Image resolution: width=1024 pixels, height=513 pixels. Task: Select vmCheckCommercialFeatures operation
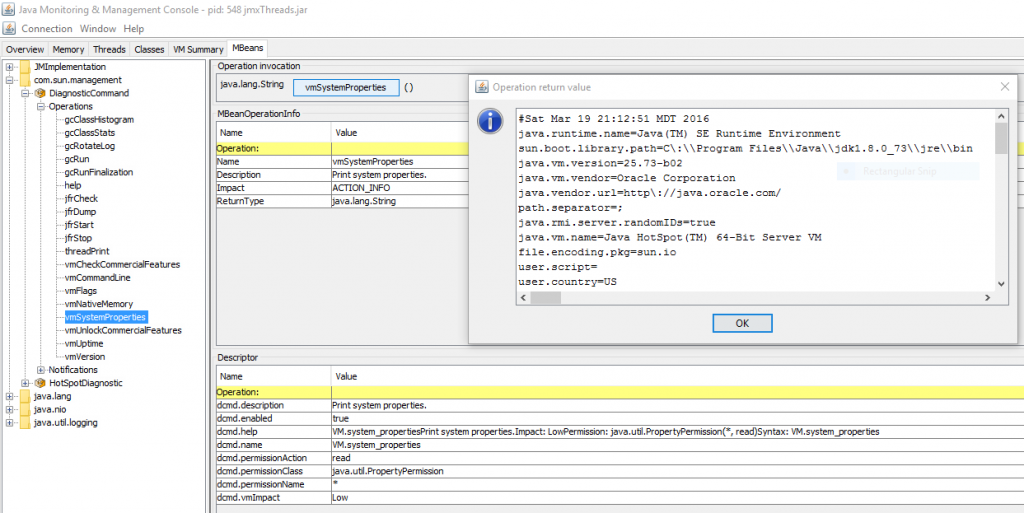point(122,264)
